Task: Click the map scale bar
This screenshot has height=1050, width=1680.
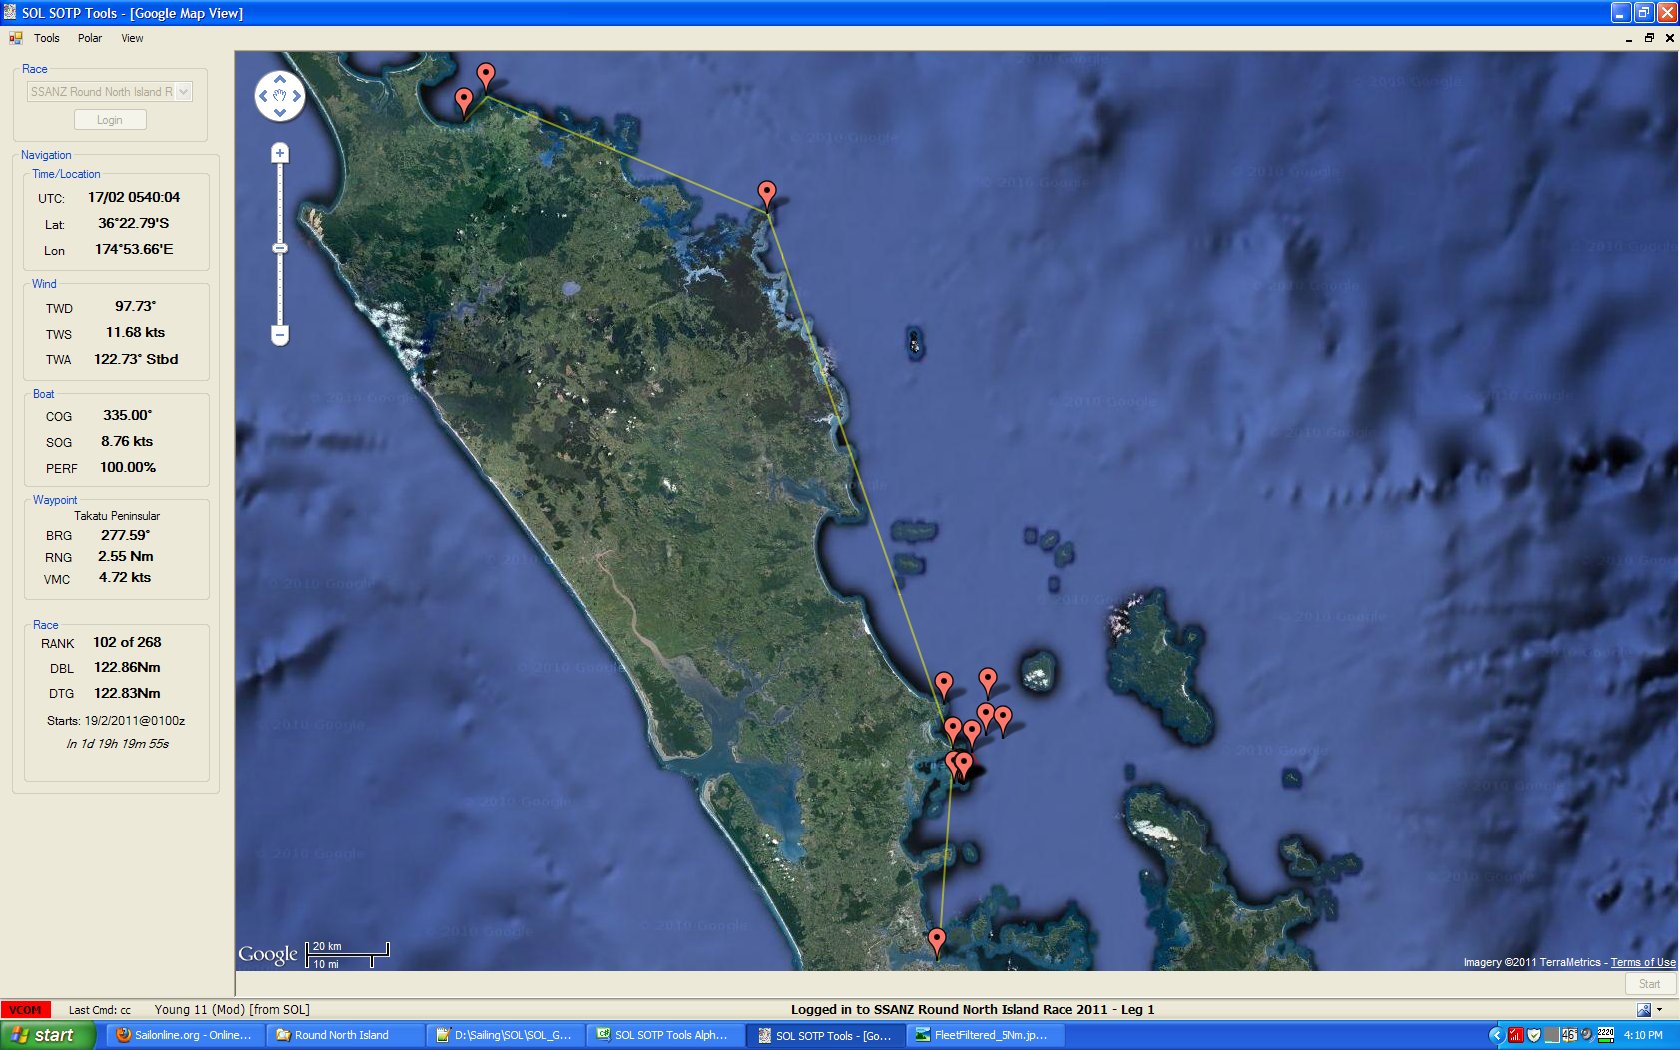Action: 348,955
